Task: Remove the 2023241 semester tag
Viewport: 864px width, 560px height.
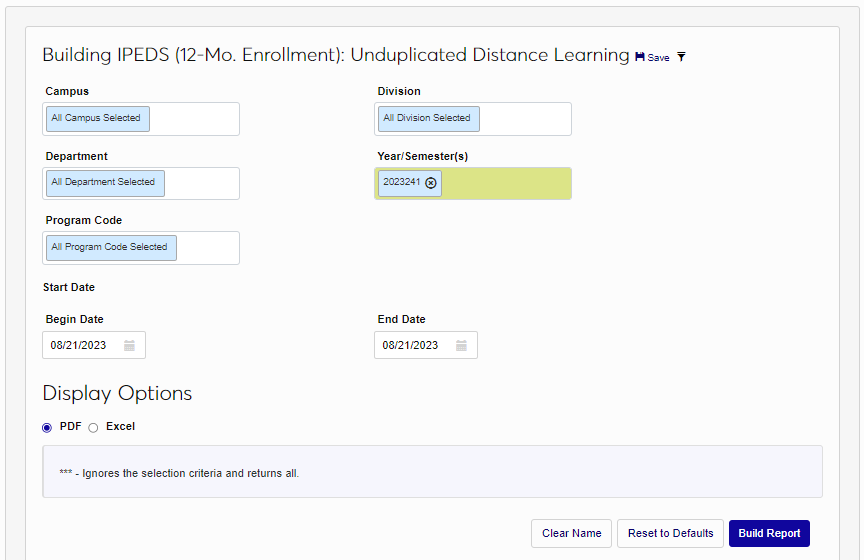Action: tap(431, 183)
